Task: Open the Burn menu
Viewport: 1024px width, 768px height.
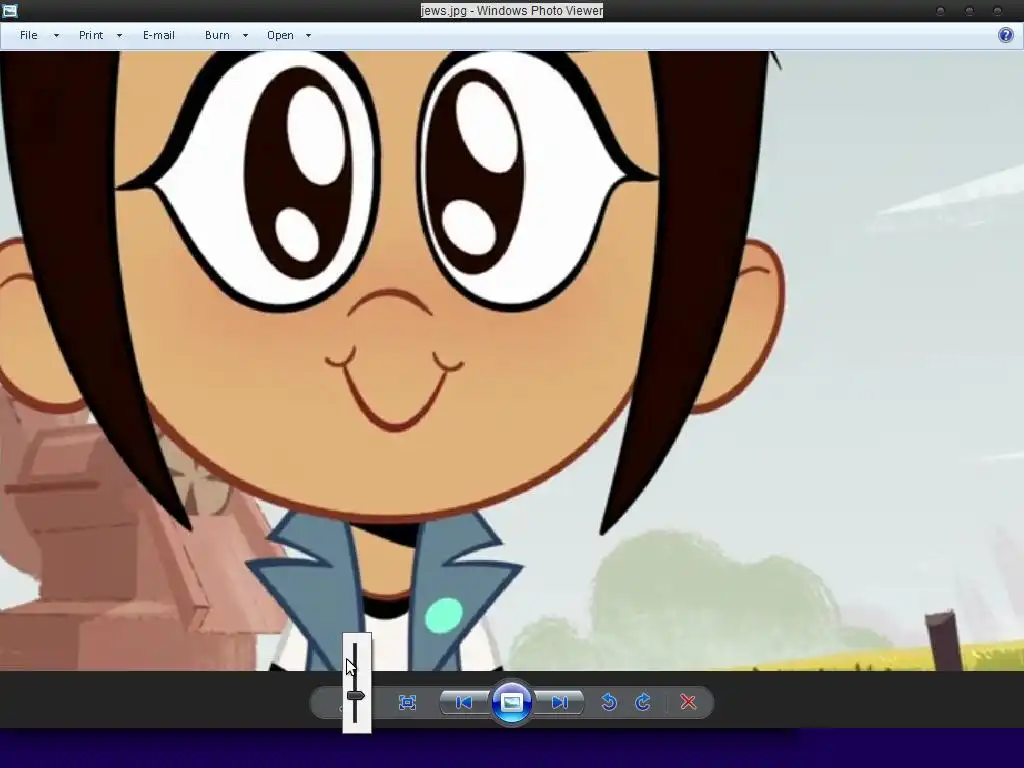Action: (217, 35)
